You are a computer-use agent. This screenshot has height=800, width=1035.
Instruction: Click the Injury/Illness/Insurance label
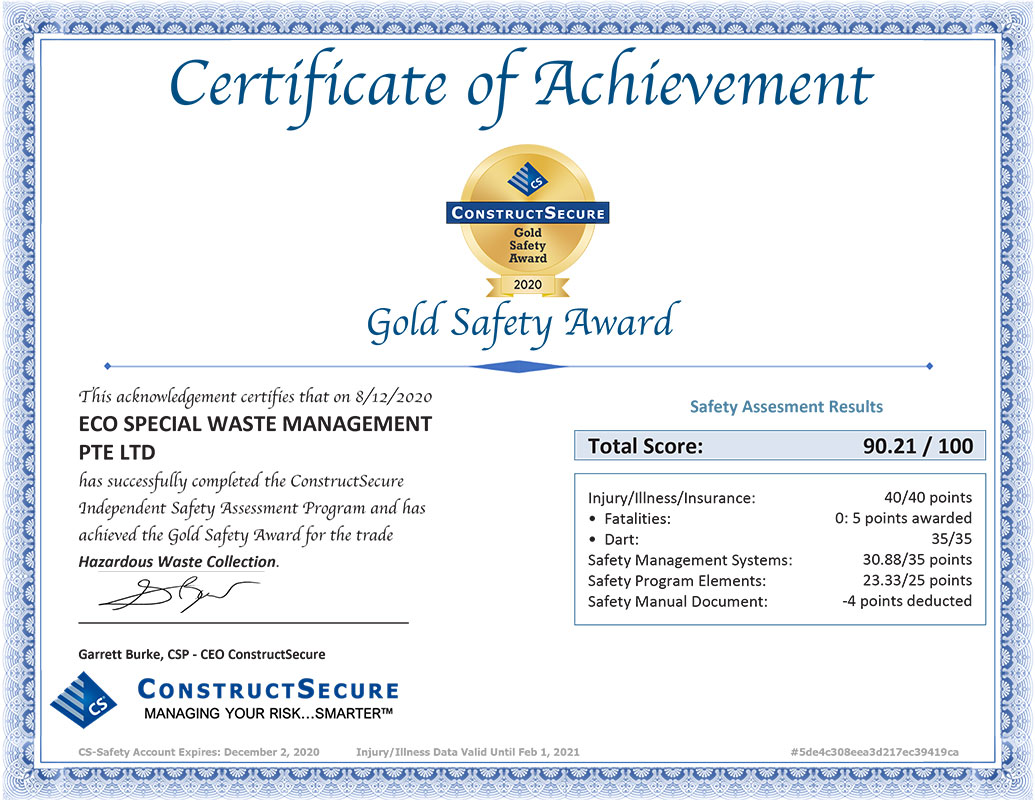pyautogui.click(x=671, y=498)
